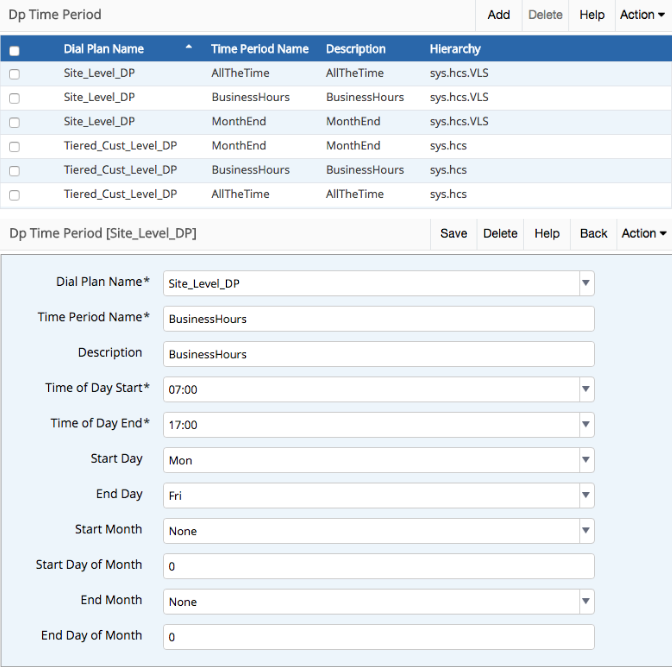Check the Site_Level_DP AllTheTime row checkbox
The width and height of the screenshot is (672, 667).
(14, 74)
